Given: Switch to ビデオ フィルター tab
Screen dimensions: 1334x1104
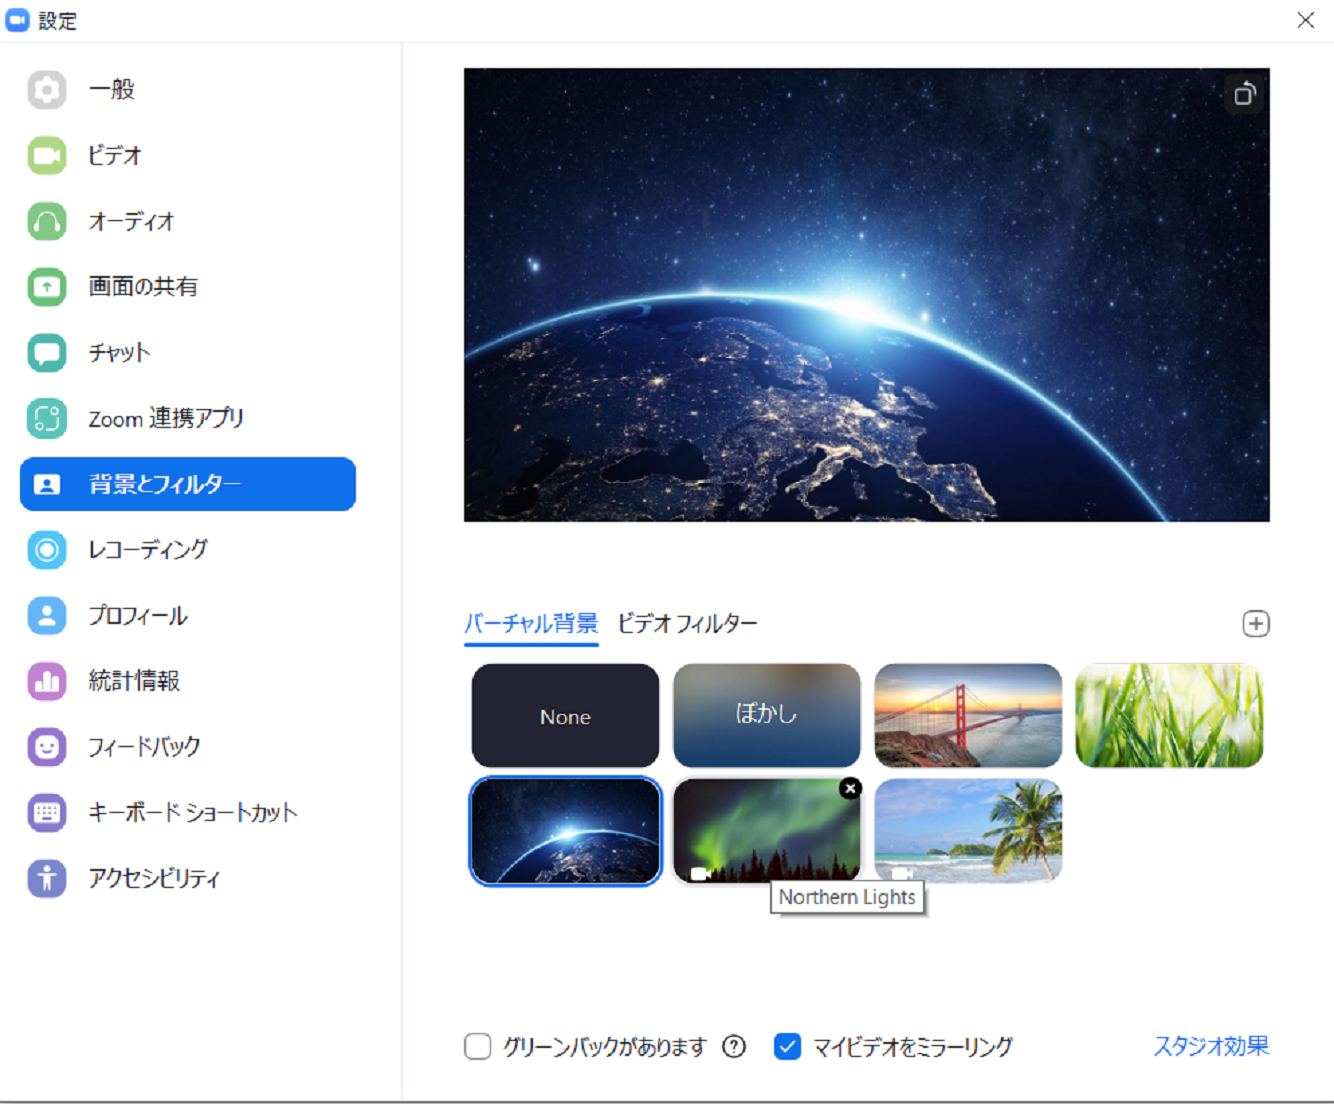Looking at the screenshot, I should (x=687, y=624).
